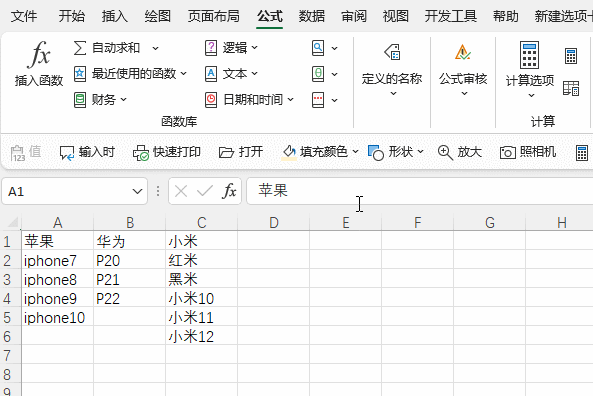Screen dimensions: 593x396
Task: Select cell containing 黑米
Action: tap(201, 279)
